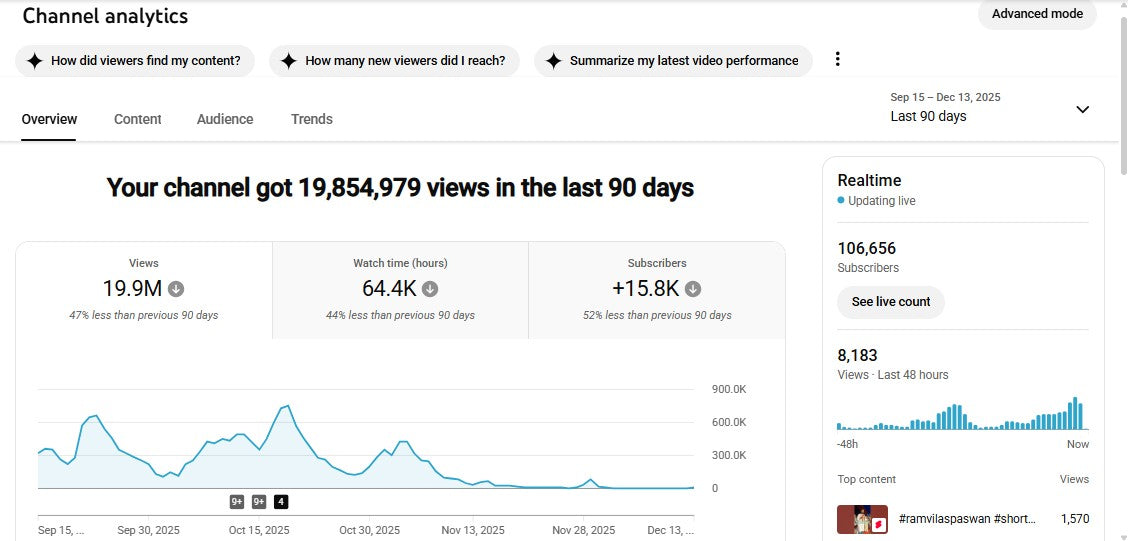The height and width of the screenshot is (541, 1128).
Task: Click the down-arrow icon beside +15.8K subscribers
Action: pyautogui.click(x=693, y=289)
